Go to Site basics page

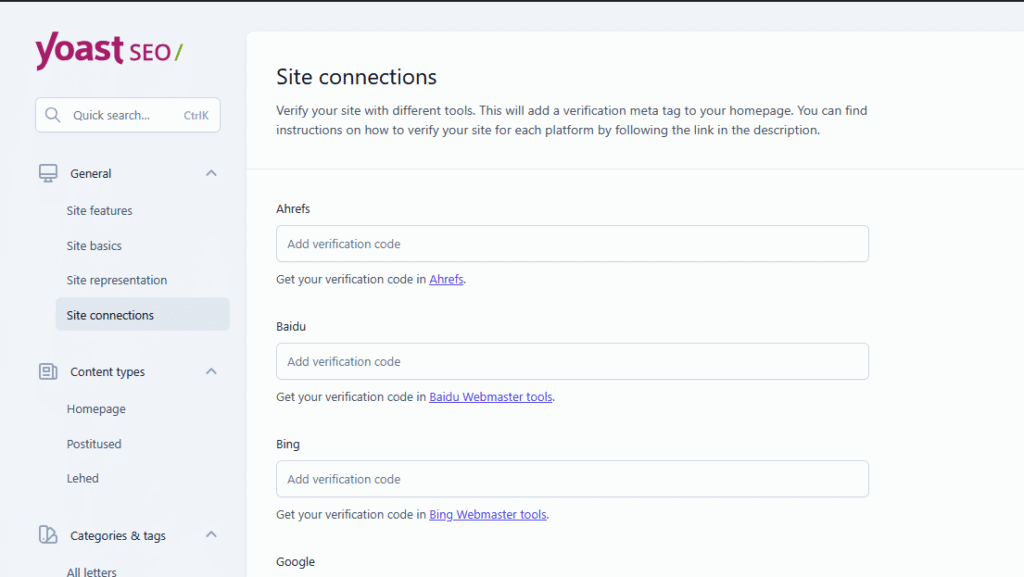pyautogui.click(x=94, y=246)
